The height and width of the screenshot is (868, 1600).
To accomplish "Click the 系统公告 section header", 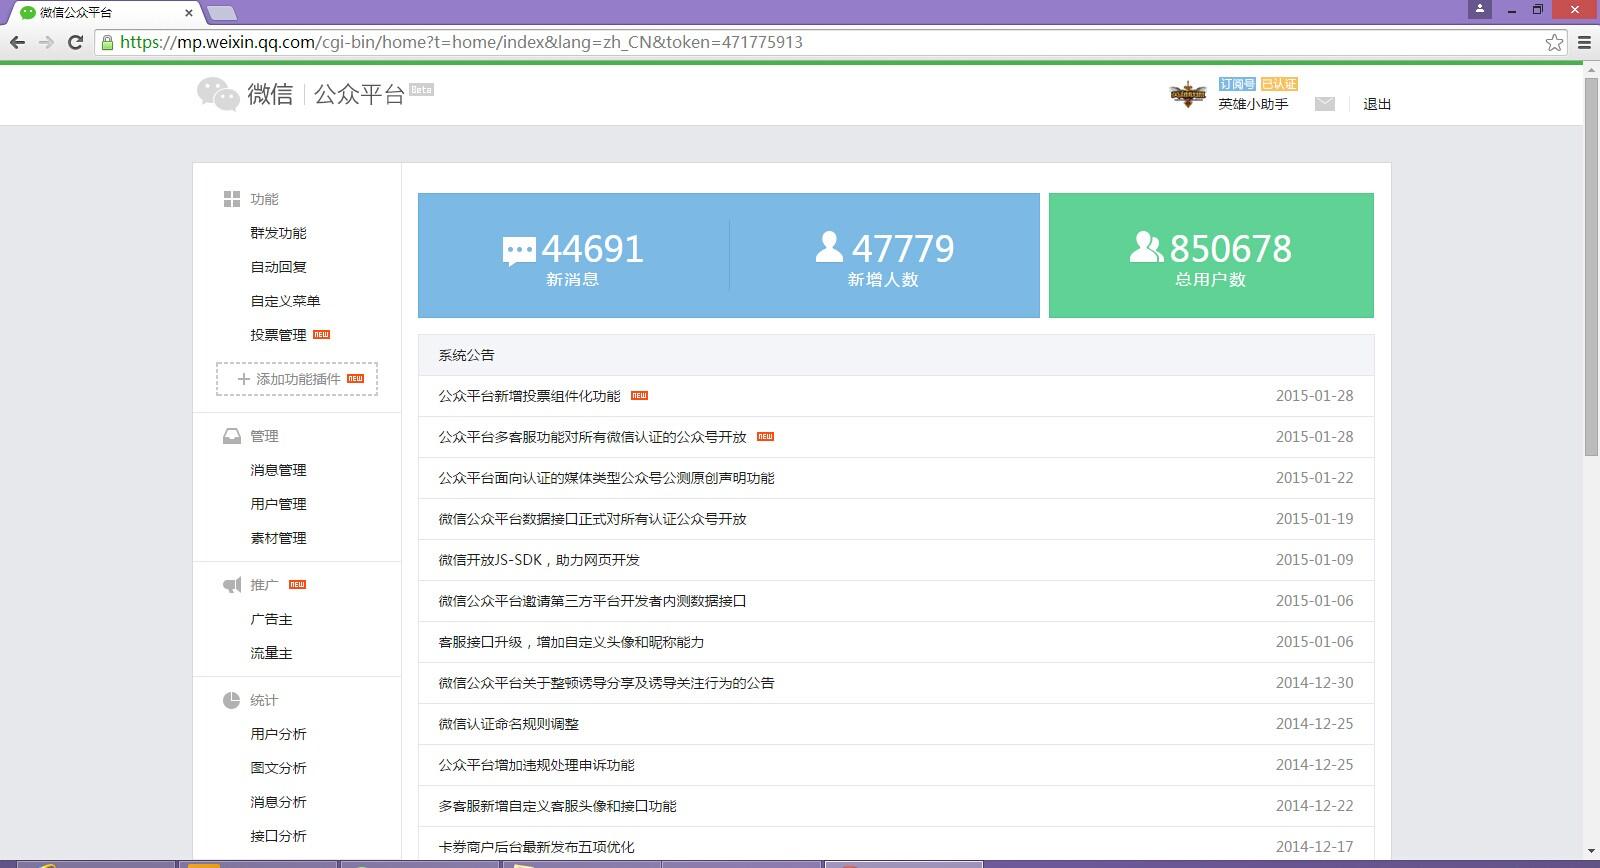I will 466,355.
